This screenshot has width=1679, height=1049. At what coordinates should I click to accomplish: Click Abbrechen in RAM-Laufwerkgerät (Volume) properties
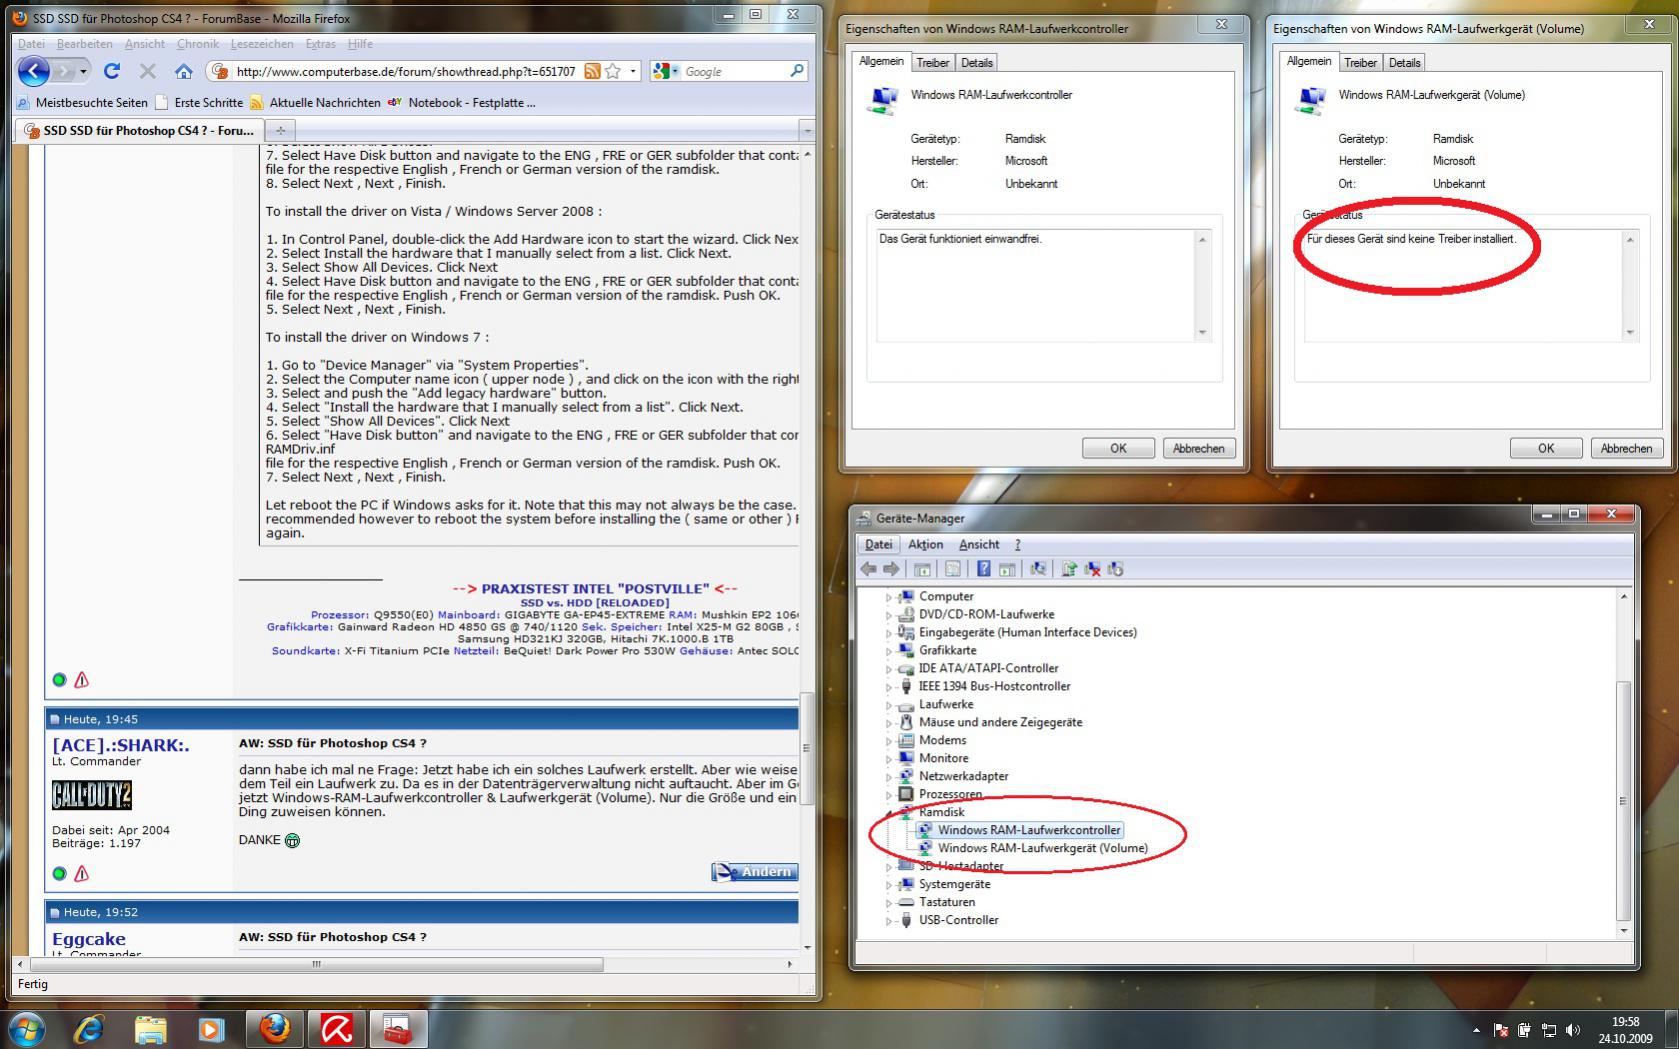click(1626, 448)
